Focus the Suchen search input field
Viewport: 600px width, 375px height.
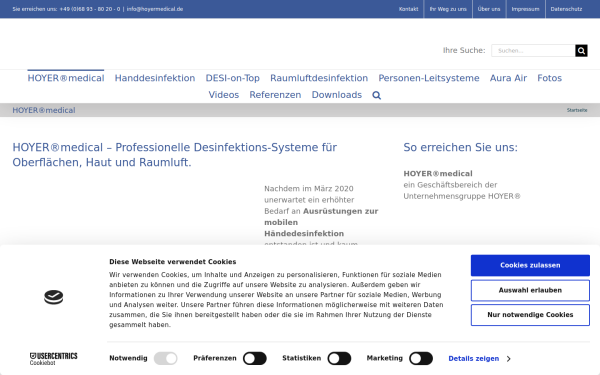[533, 51]
